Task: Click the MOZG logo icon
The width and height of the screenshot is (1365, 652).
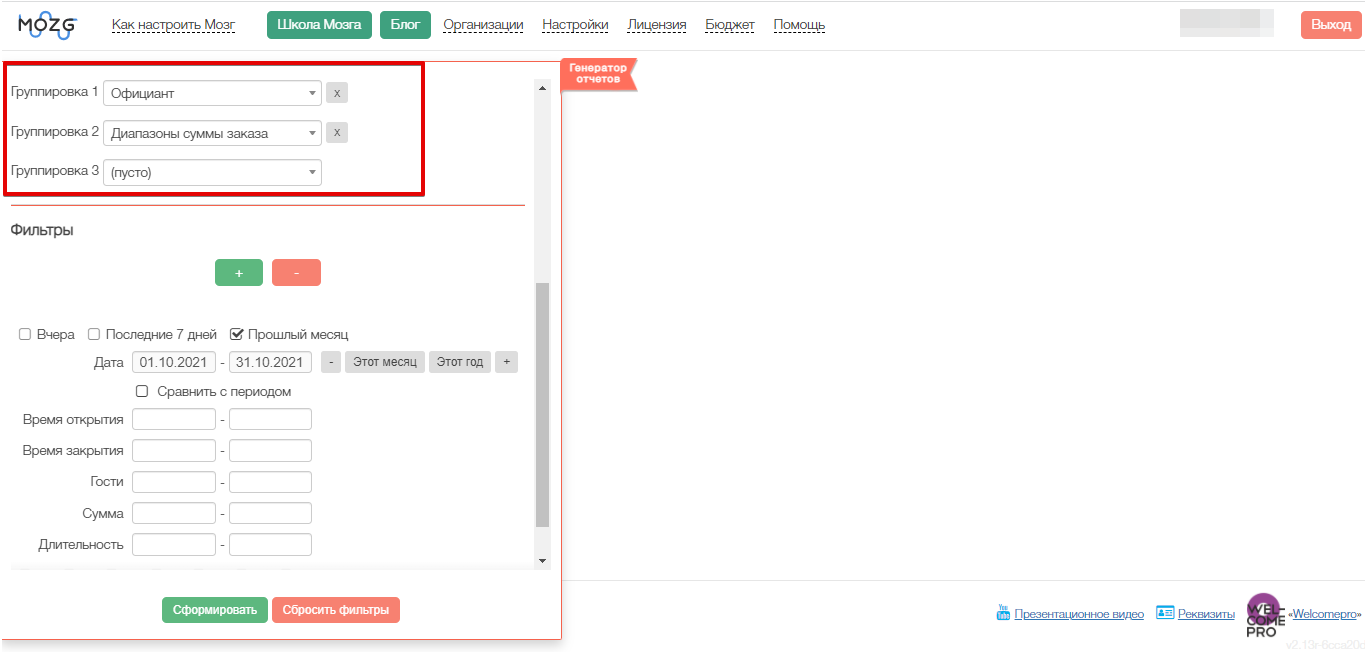Action: pyautogui.click(x=47, y=26)
